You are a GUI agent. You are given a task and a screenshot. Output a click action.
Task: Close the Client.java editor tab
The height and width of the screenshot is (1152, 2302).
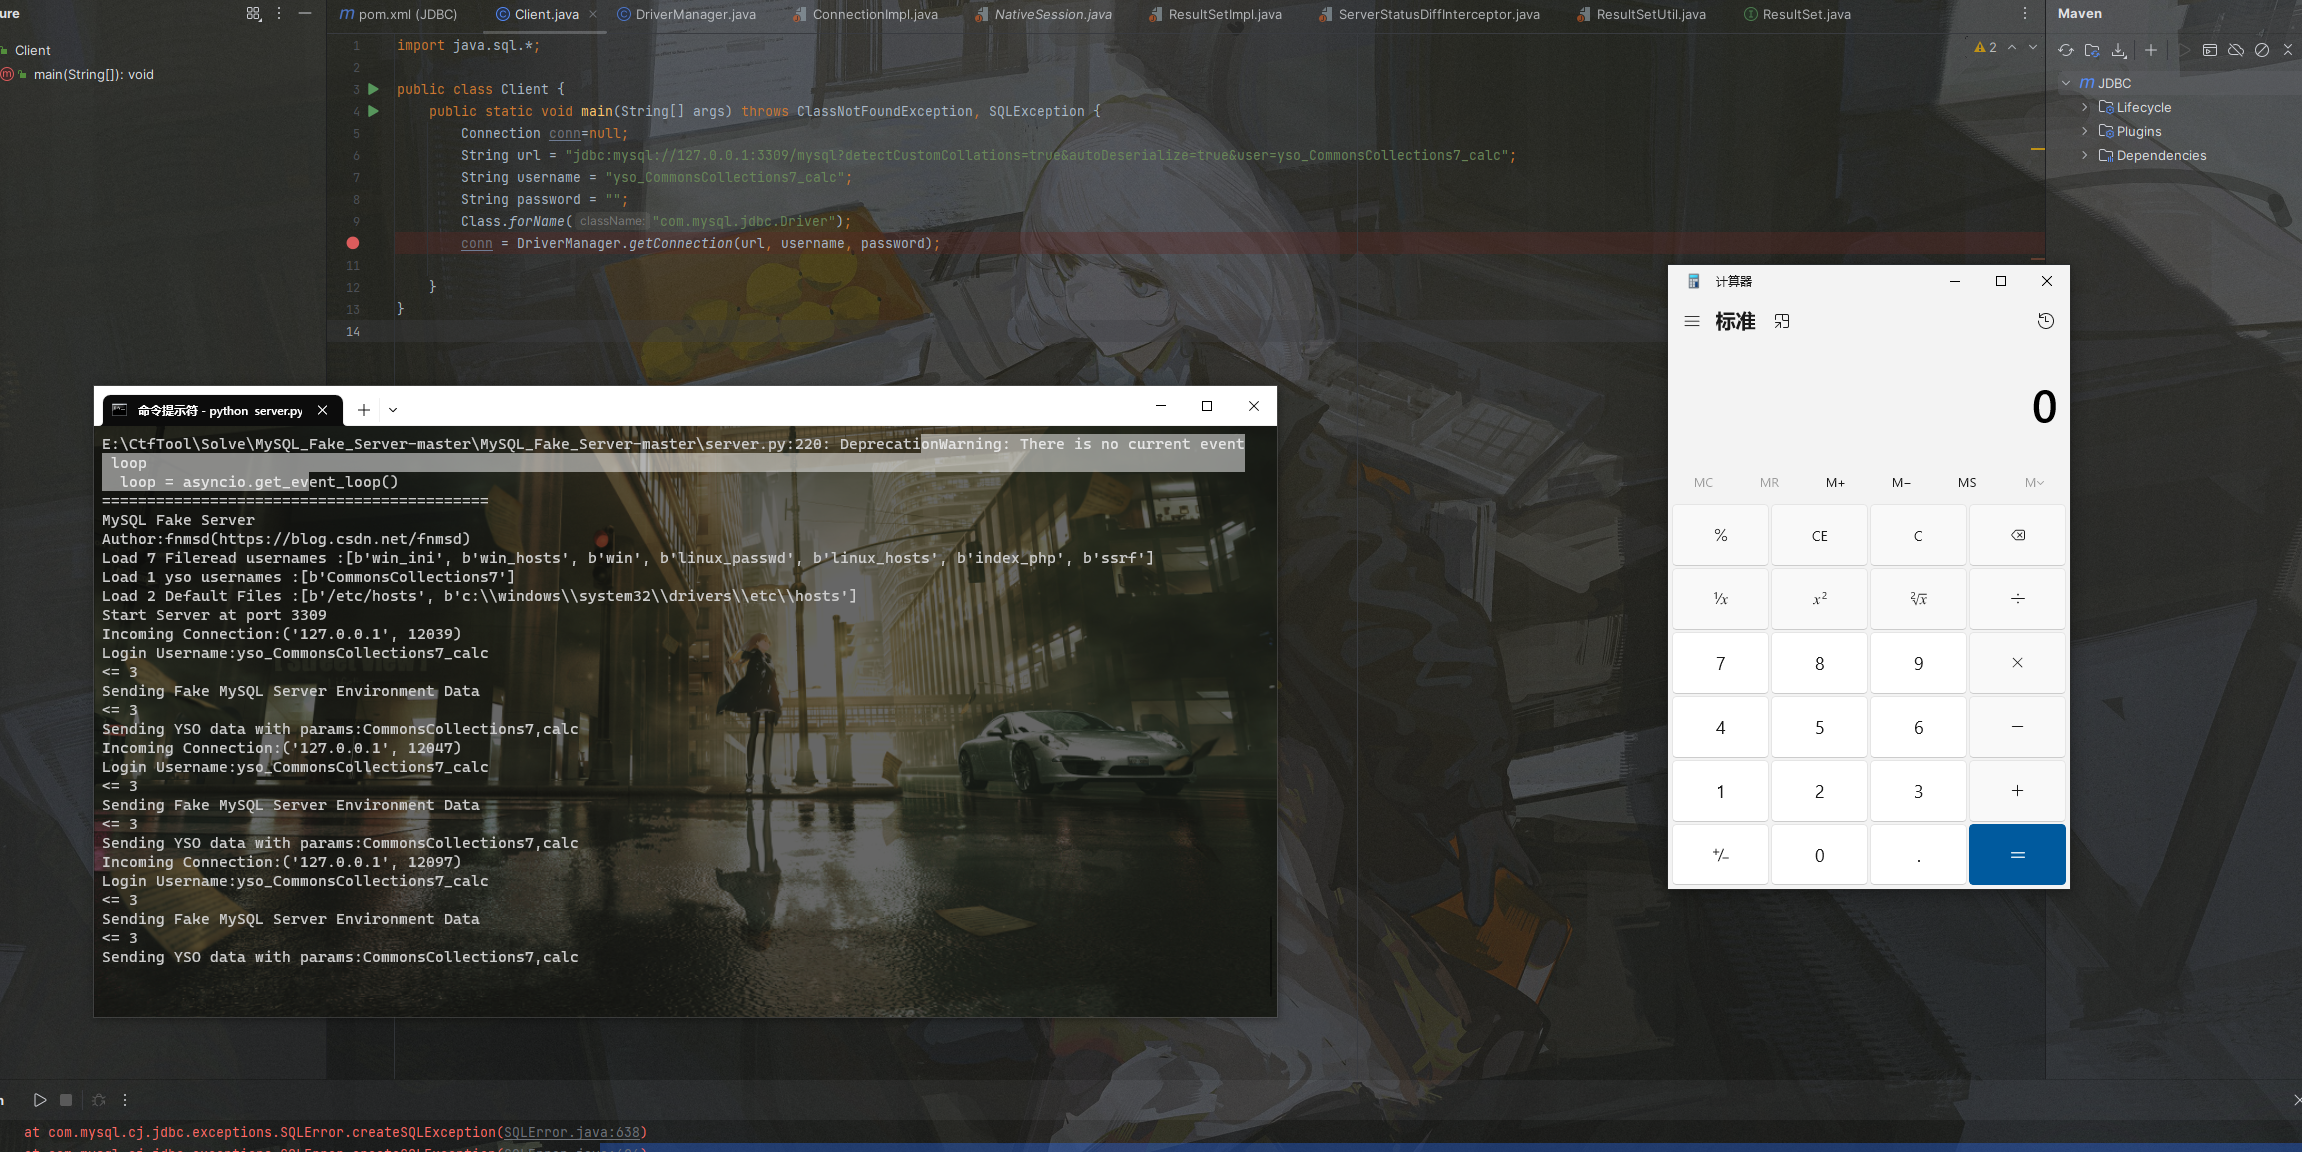(593, 14)
